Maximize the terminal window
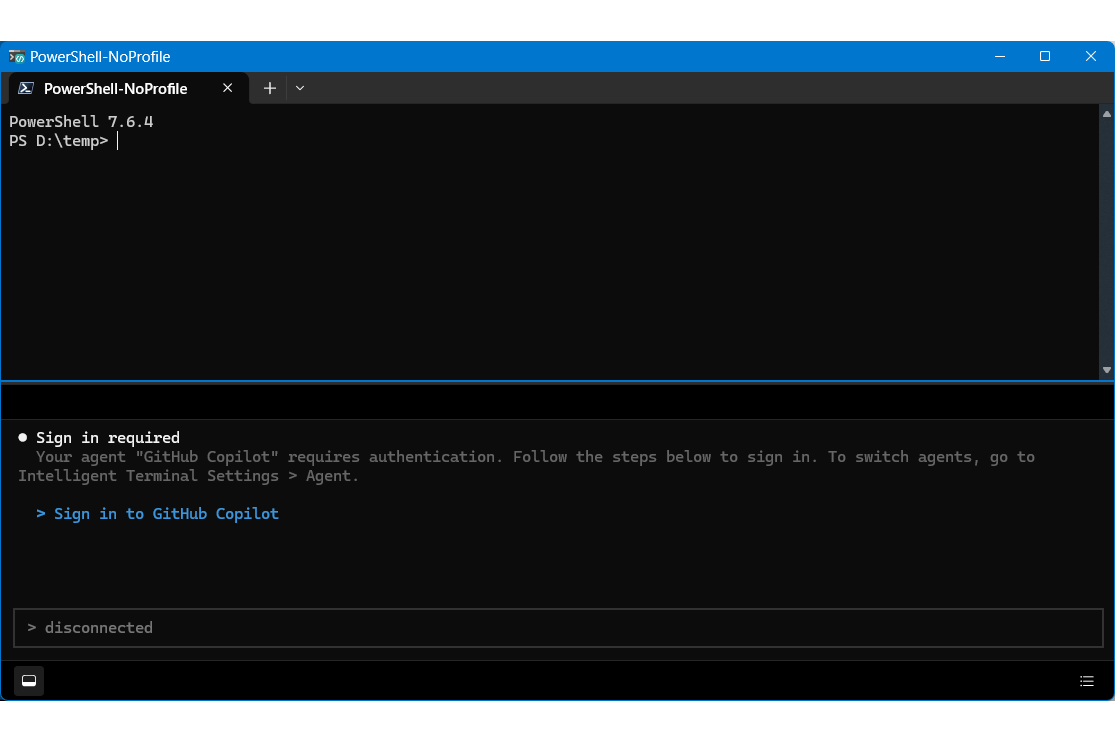Screen dimensions: 1115x743 pyautogui.click(x=1045, y=56)
